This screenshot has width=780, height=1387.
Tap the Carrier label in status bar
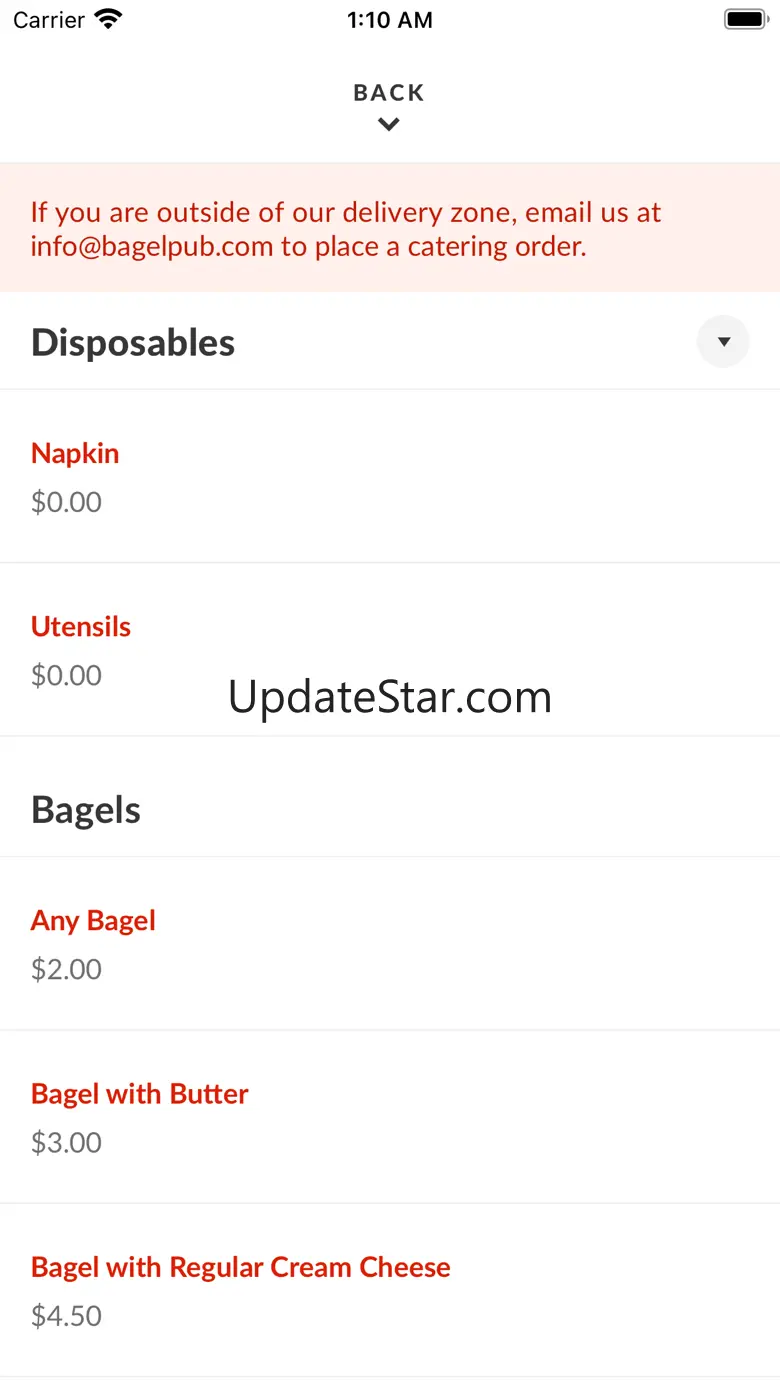coord(49,20)
